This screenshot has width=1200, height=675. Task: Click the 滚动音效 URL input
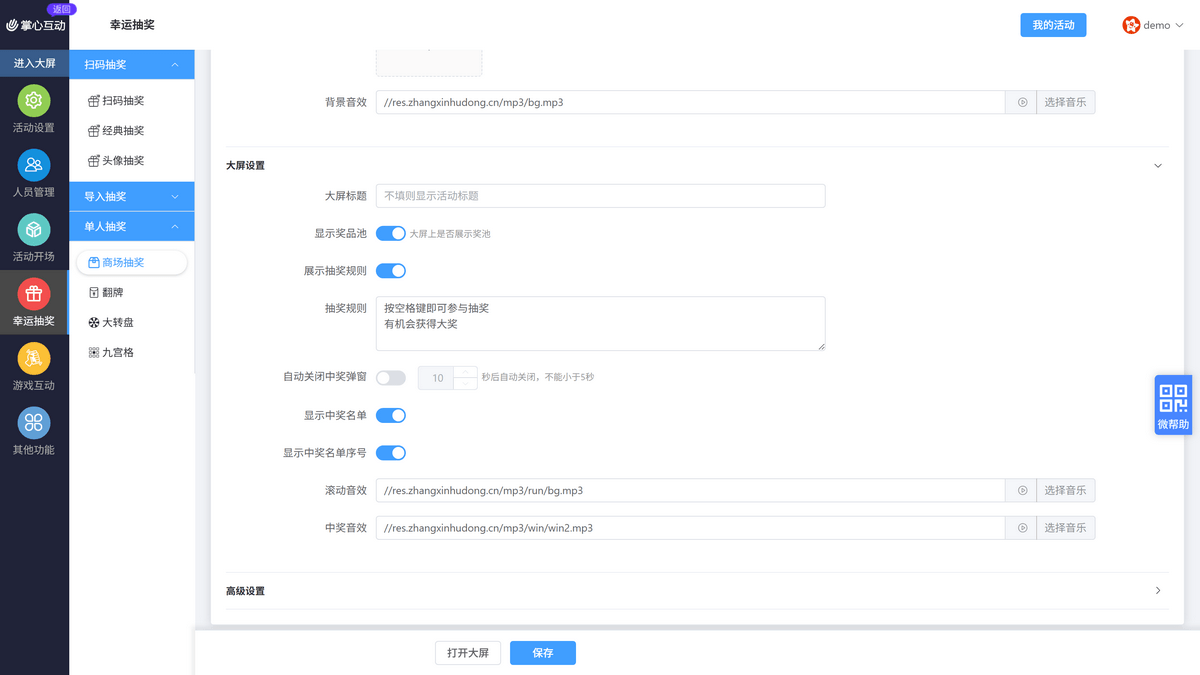click(691, 490)
